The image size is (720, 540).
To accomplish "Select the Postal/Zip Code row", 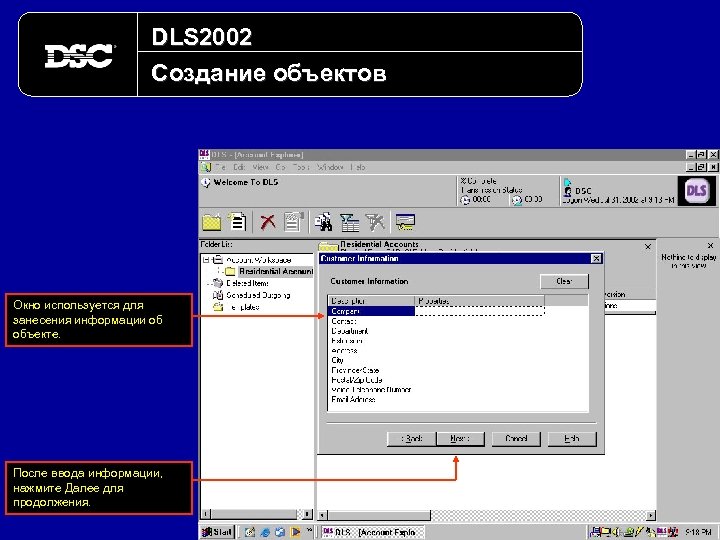I will 357,380.
